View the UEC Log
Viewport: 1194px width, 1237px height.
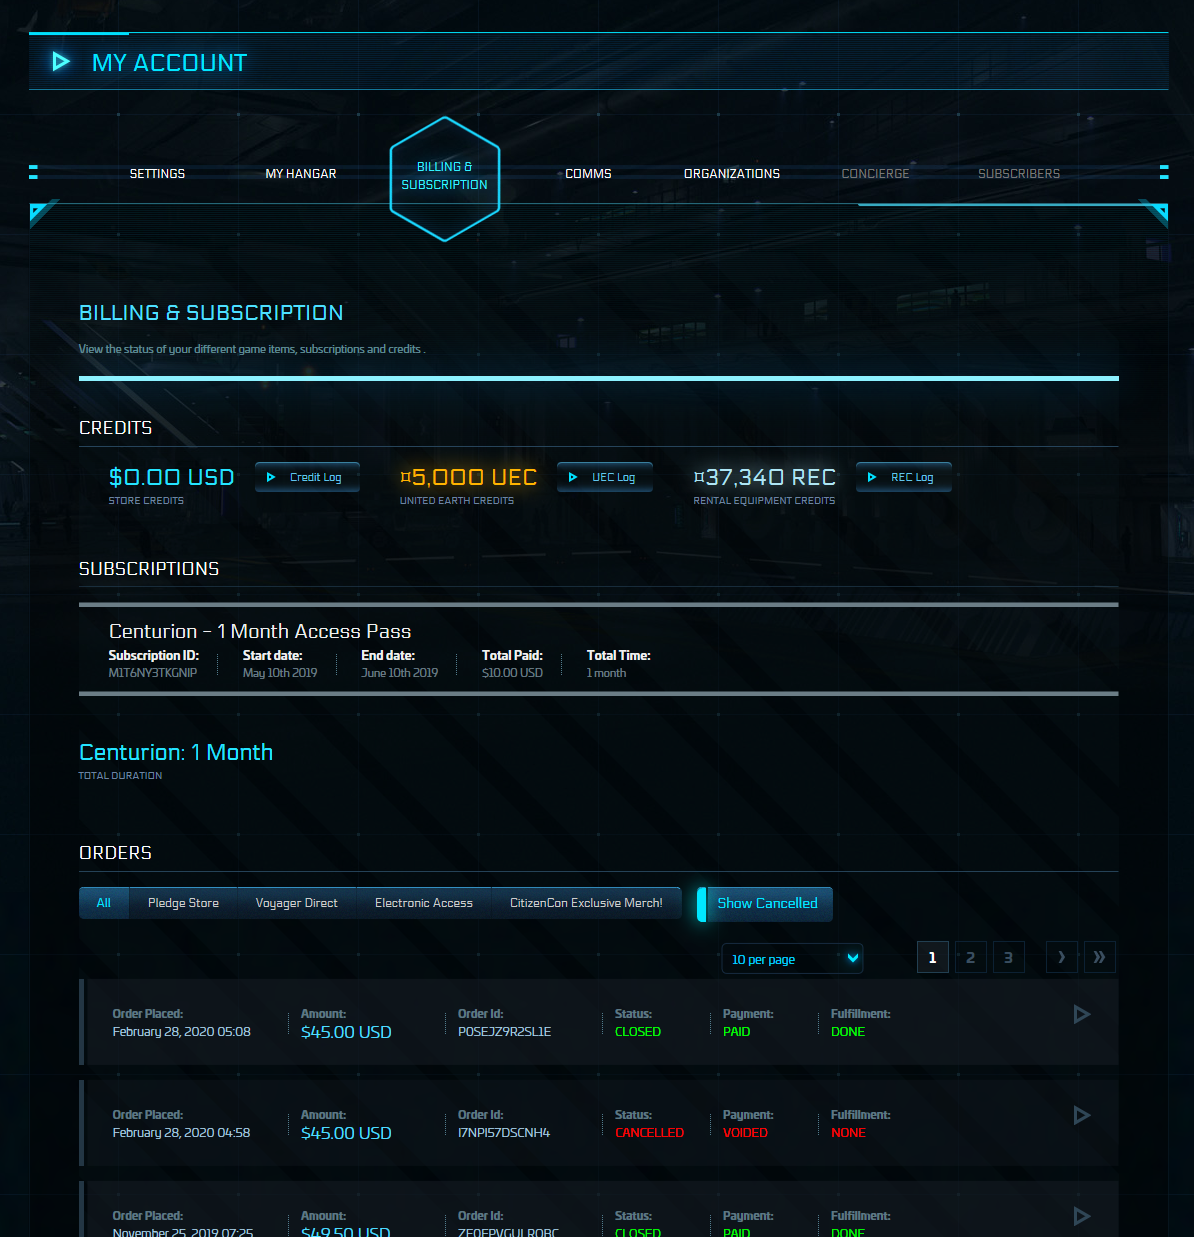pyautogui.click(x=605, y=477)
